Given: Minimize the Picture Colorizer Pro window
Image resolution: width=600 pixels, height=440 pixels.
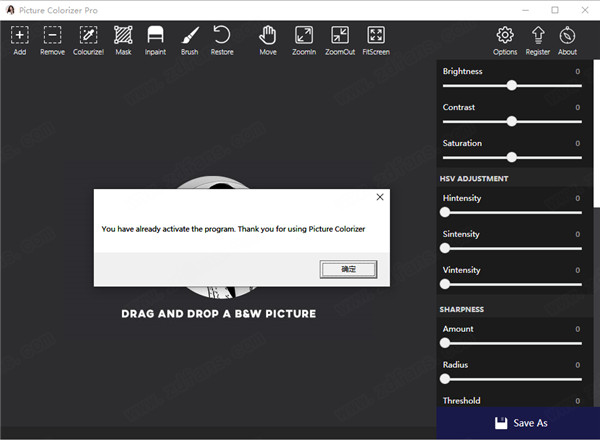Looking at the screenshot, I should click(525, 10).
